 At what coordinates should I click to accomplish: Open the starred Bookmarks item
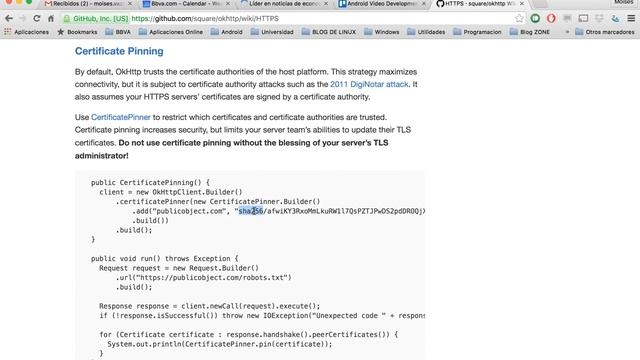point(77,32)
